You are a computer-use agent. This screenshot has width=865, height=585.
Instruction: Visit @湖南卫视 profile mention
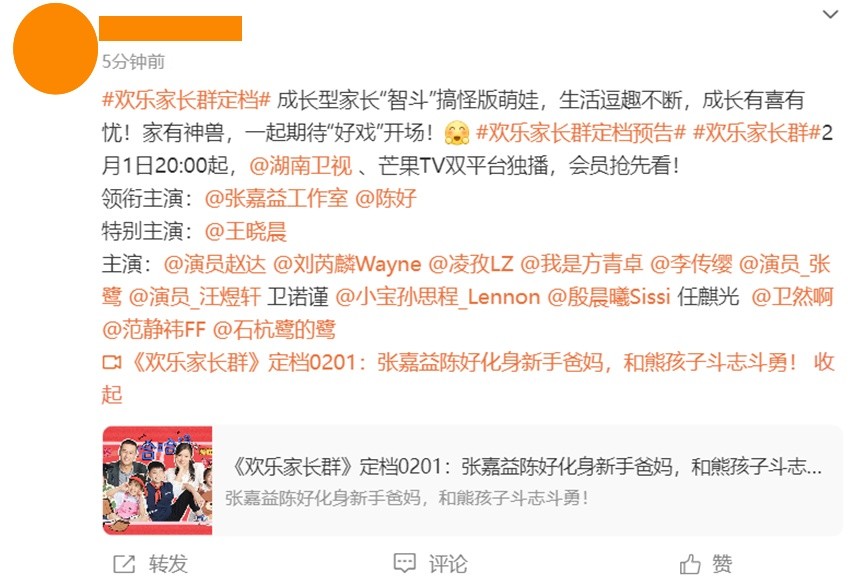tap(301, 165)
